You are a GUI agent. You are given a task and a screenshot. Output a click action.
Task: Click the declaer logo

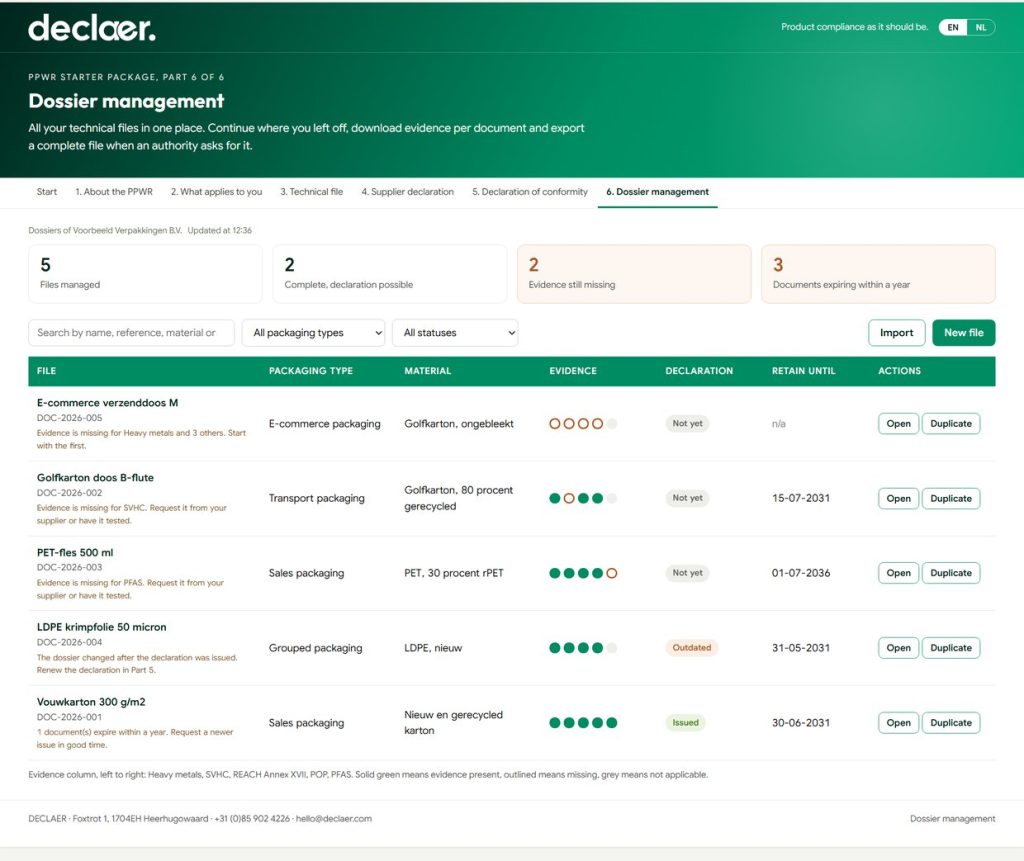(x=91, y=28)
